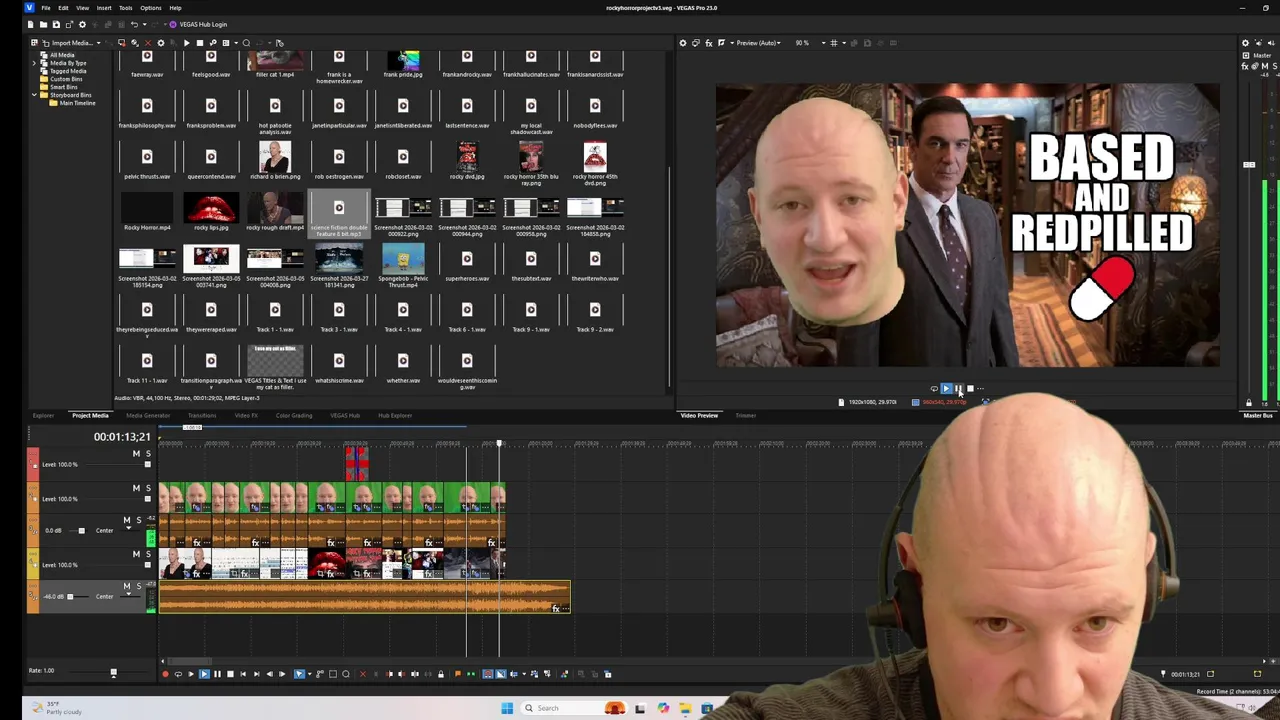Collapse Storyboard Bins tree node
1280x720 pixels.
tap(34, 95)
